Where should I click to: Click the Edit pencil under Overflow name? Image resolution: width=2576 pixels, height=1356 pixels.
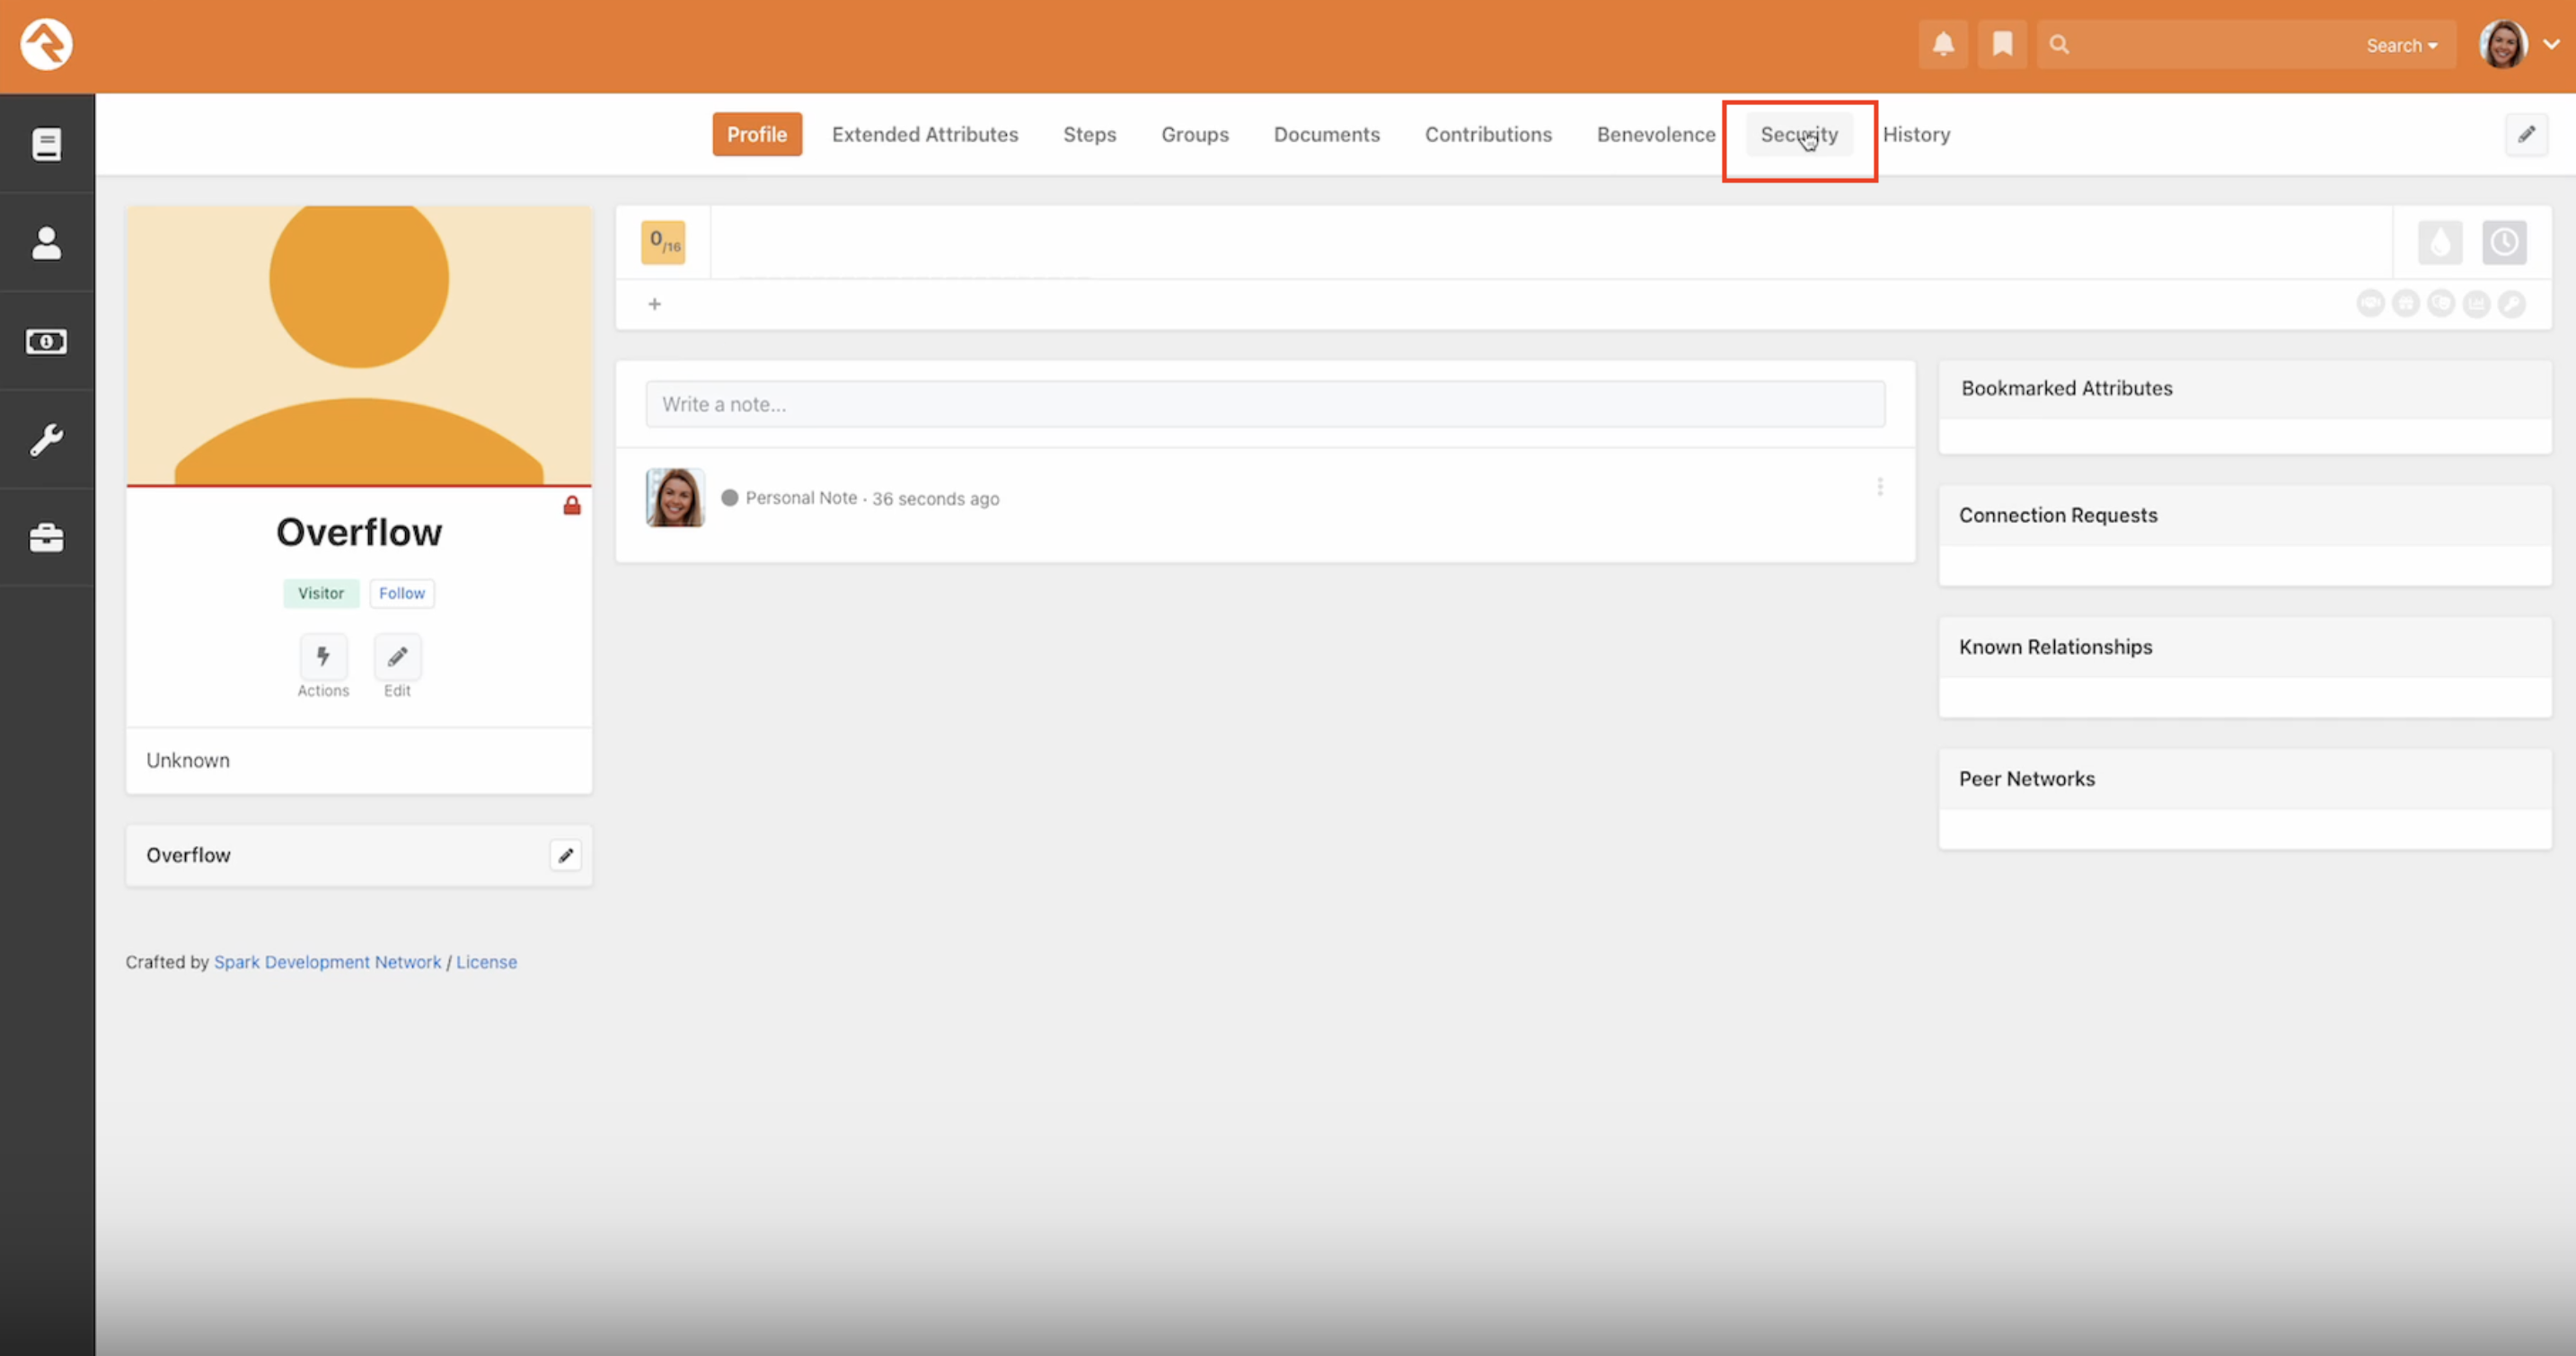point(397,657)
